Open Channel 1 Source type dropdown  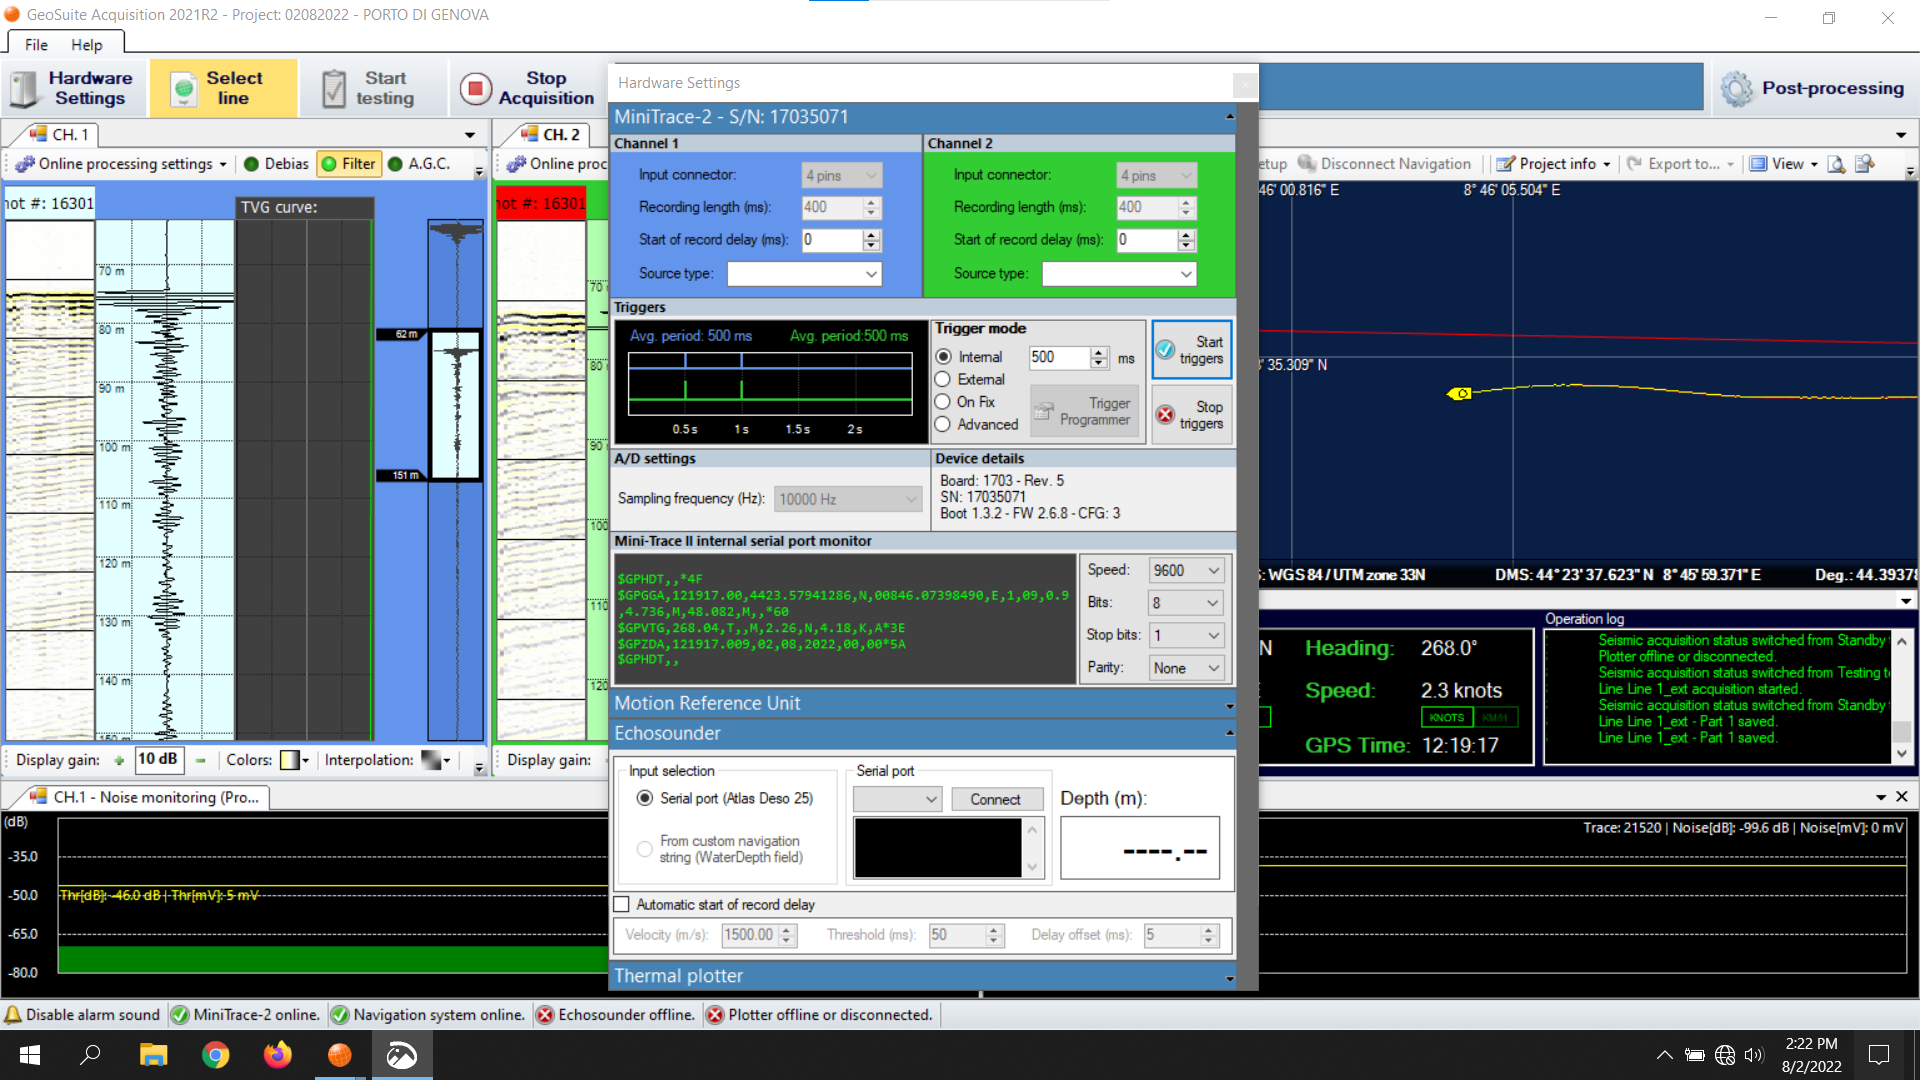[804, 274]
